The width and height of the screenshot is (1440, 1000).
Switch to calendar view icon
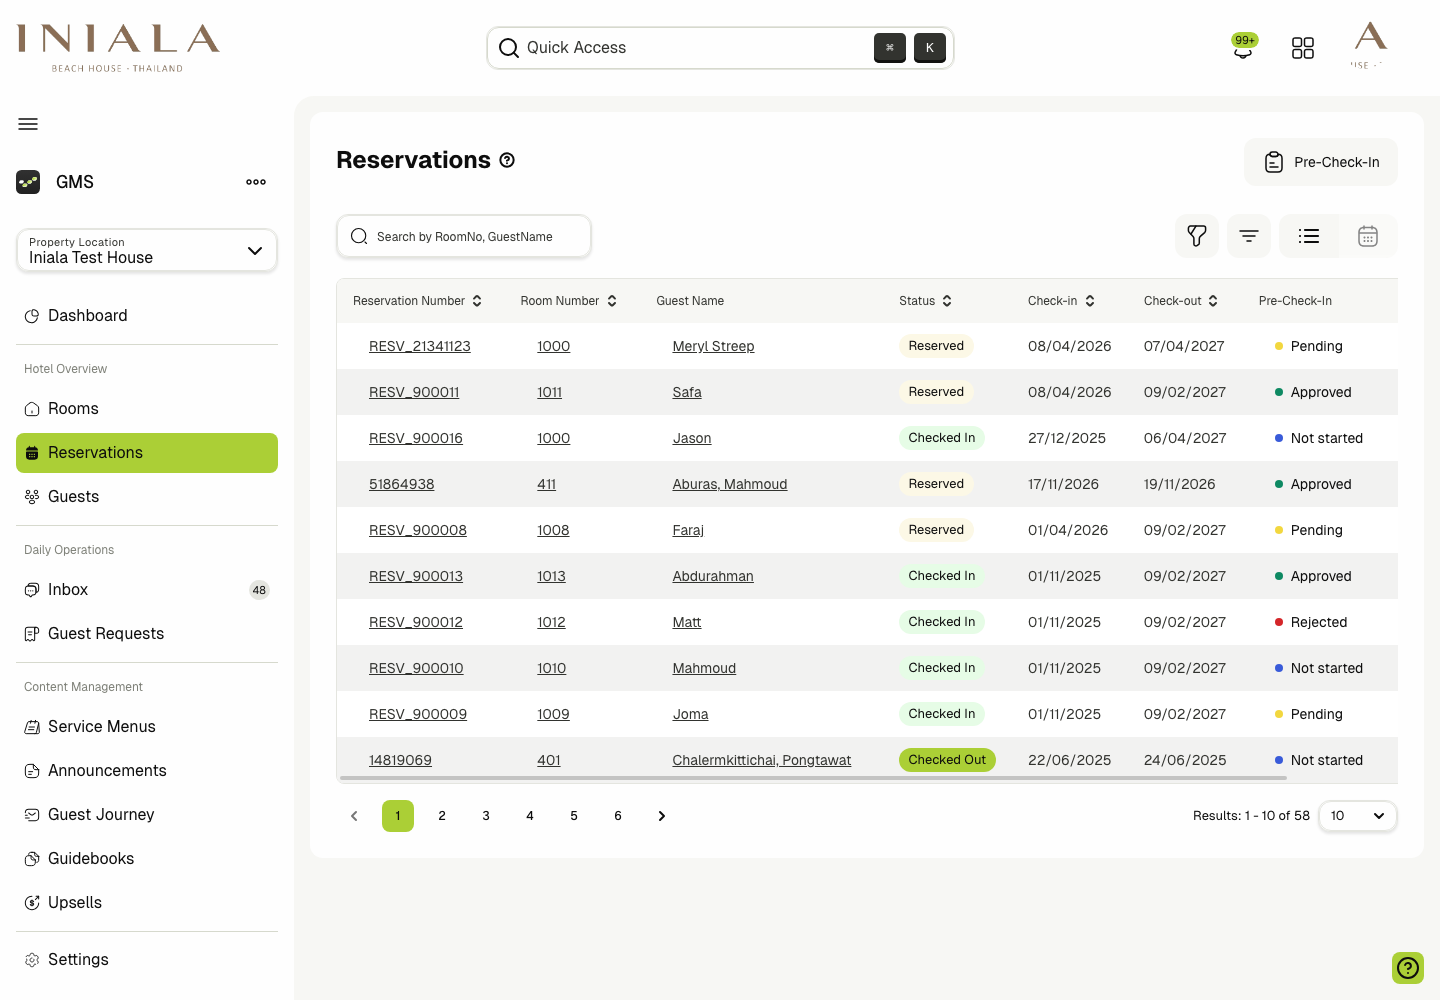[x=1368, y=236]
